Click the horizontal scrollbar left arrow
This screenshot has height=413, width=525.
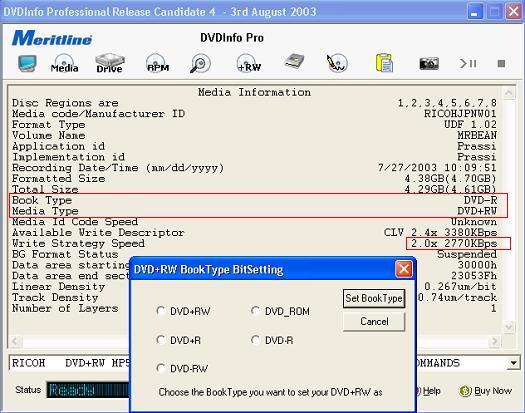click(x=14, y=341)
